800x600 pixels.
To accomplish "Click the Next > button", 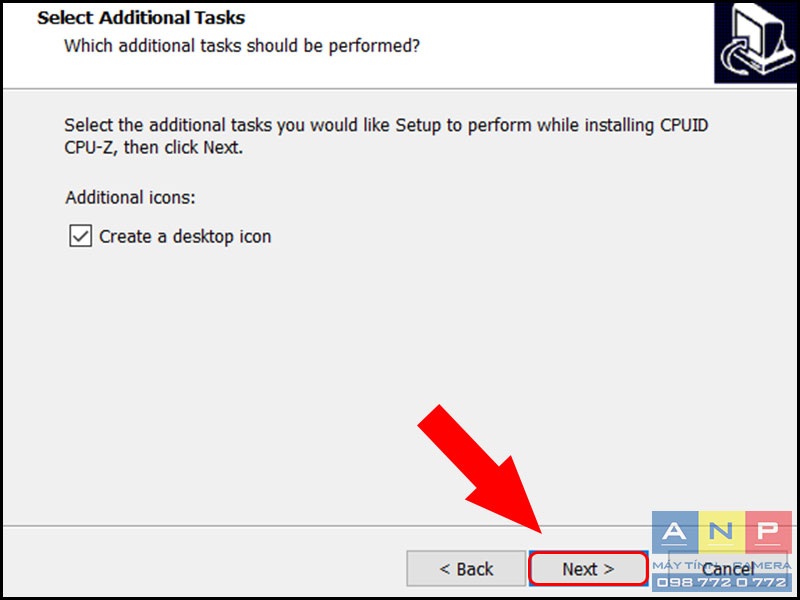I will 588,568.
